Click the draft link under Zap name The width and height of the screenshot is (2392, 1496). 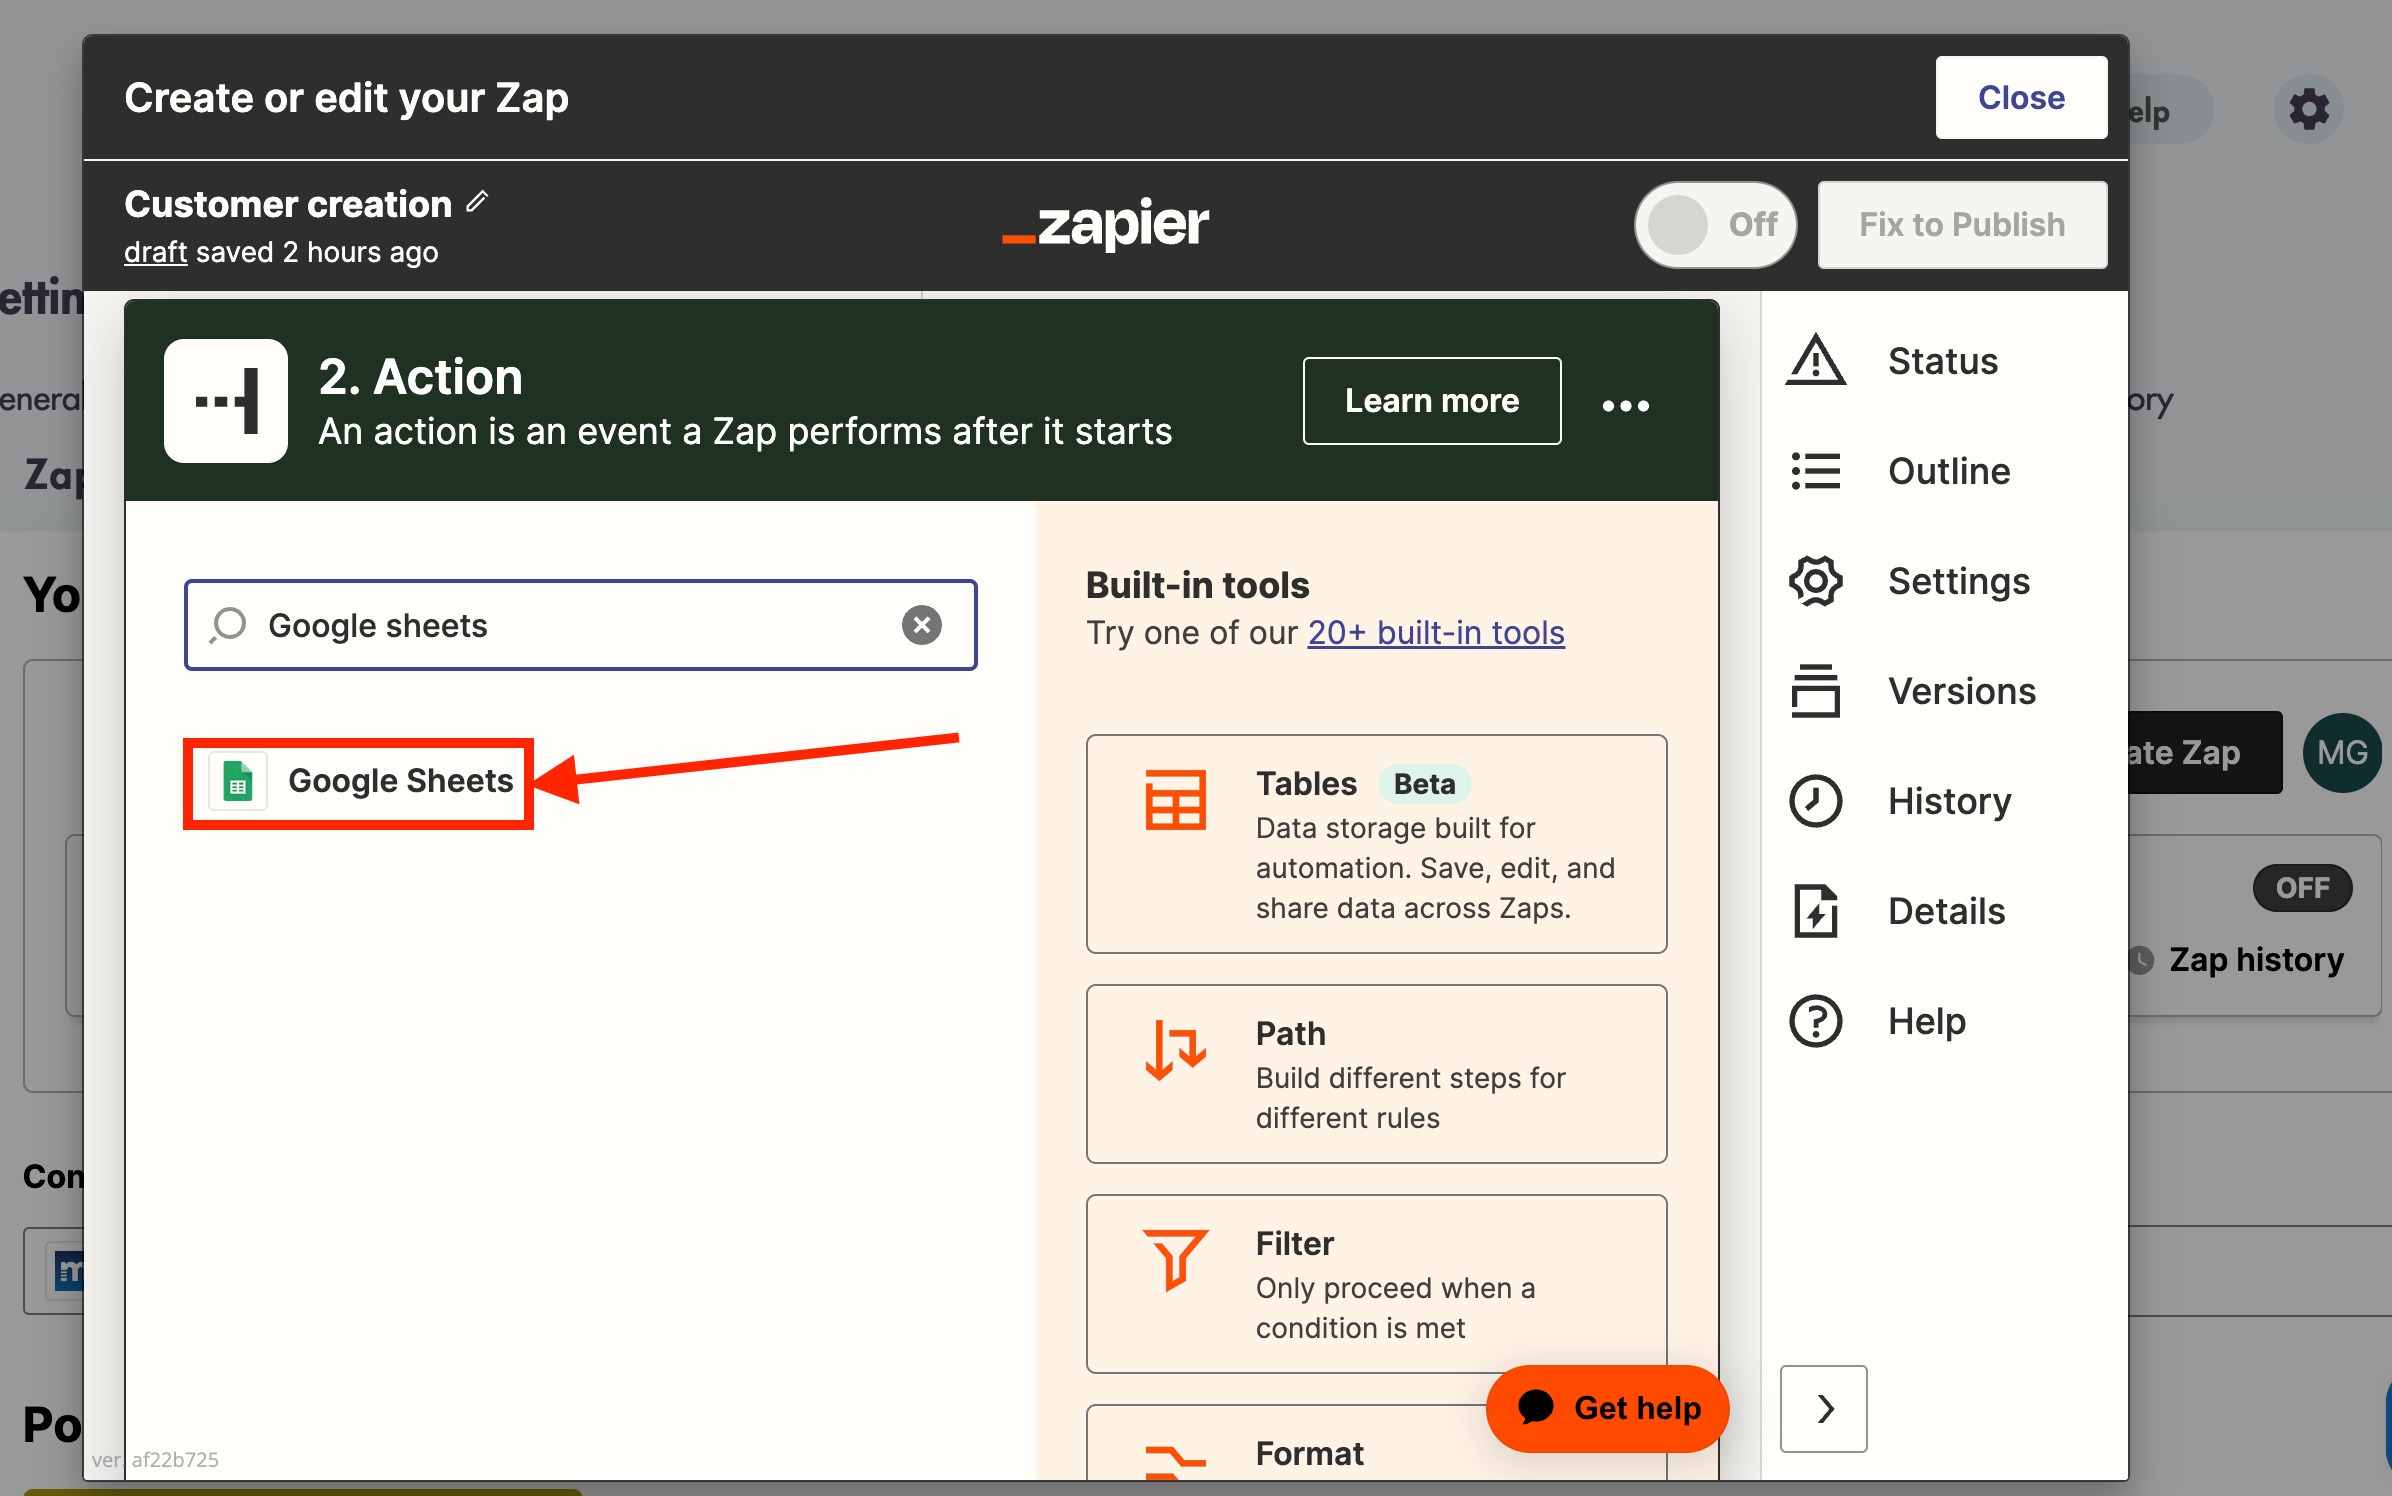155,252
